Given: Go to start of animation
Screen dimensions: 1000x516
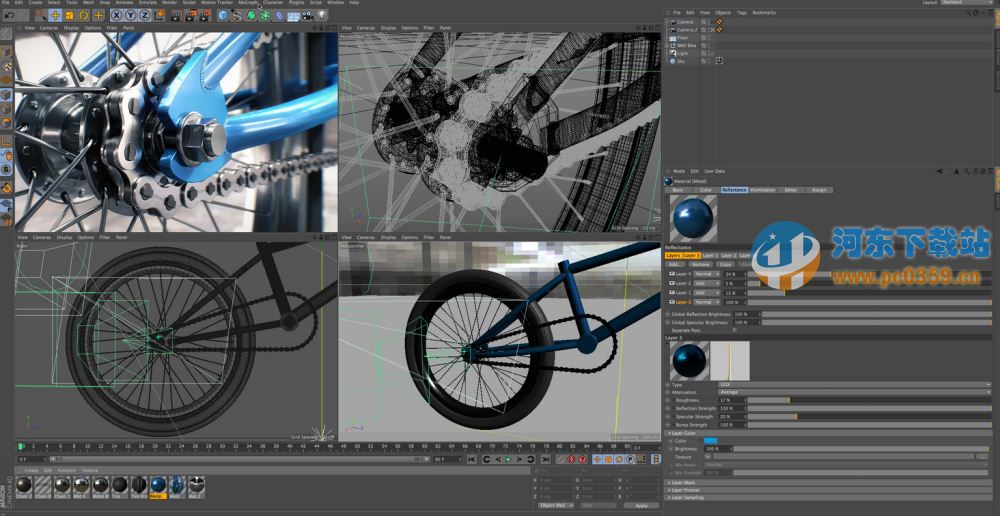Looking at the screenshot, I should [471, 459].
